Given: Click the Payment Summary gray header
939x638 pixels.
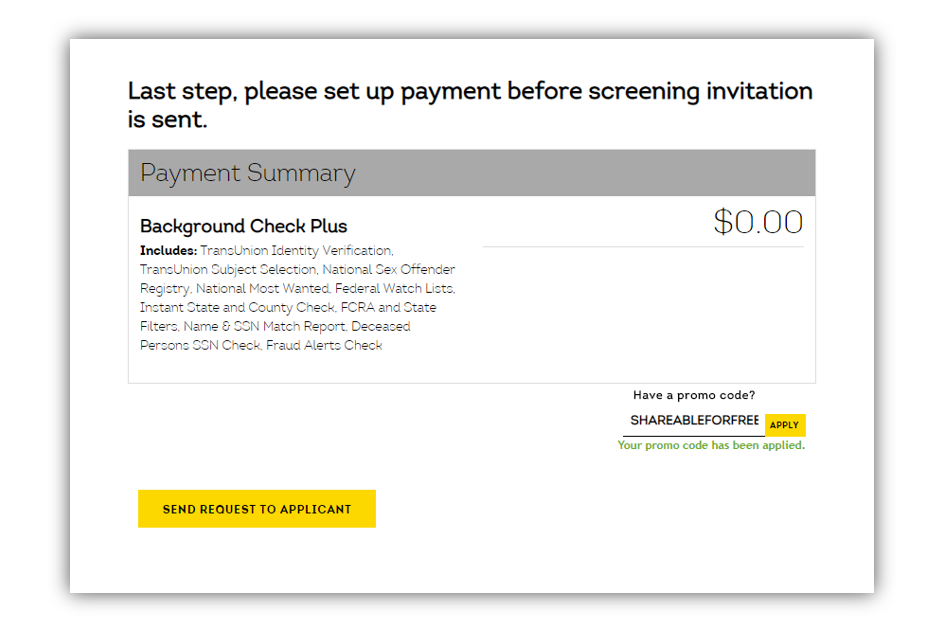Looking at the screenshot, I should tap(471, 173).
